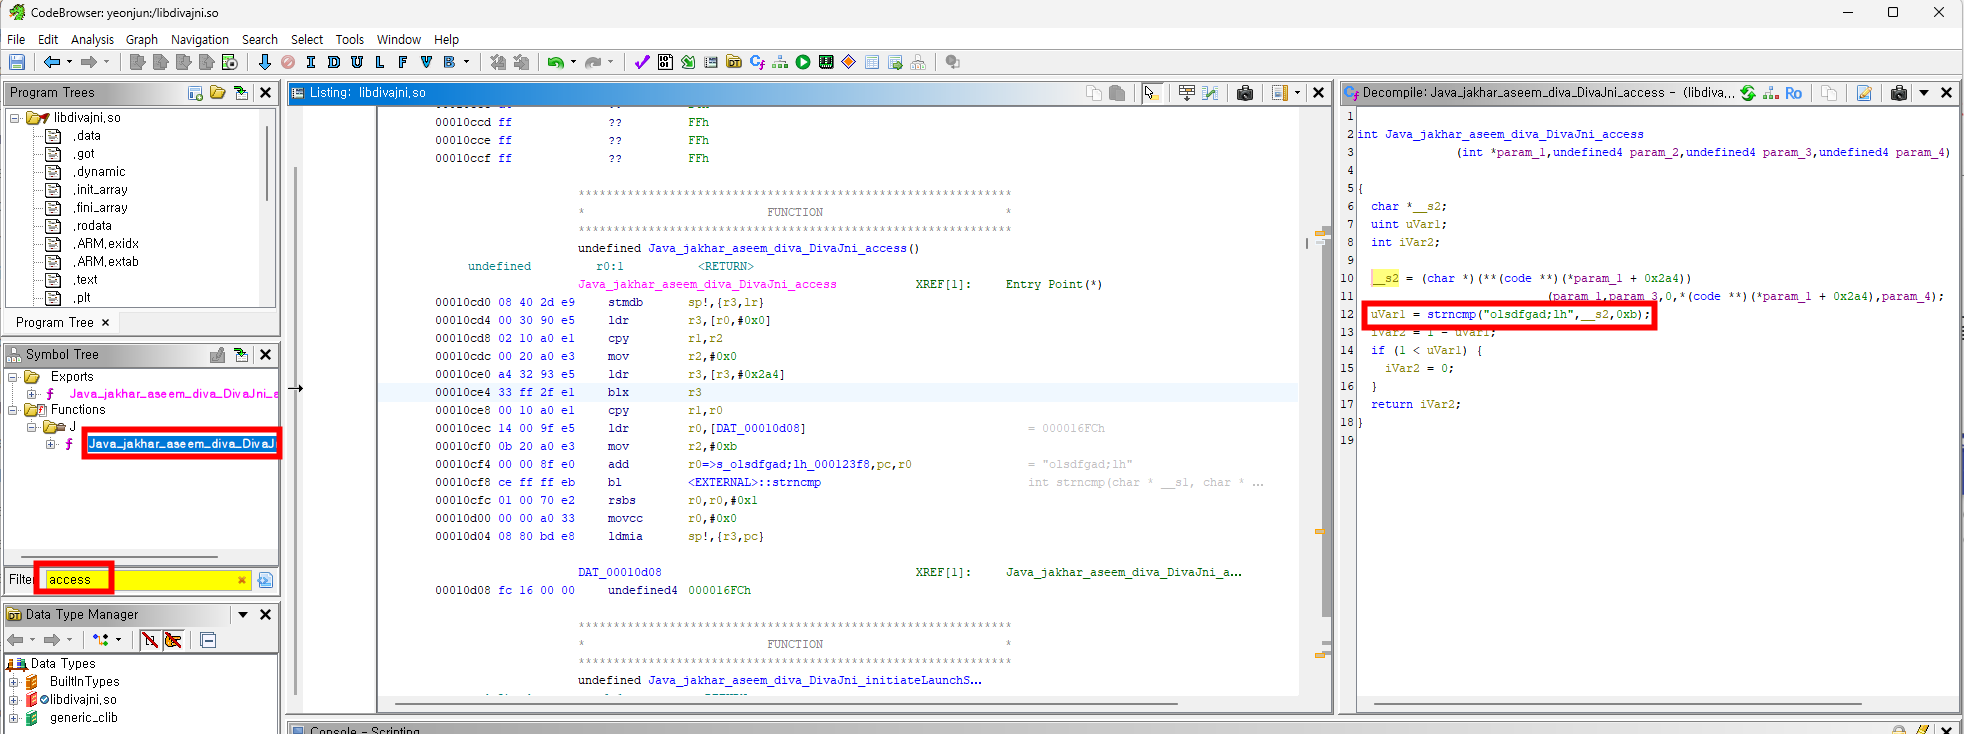Collapse the libdivajni.so program tree node
Image resolution: width=1964 pixels, height=734 pixels.
[x=15, y=118]
